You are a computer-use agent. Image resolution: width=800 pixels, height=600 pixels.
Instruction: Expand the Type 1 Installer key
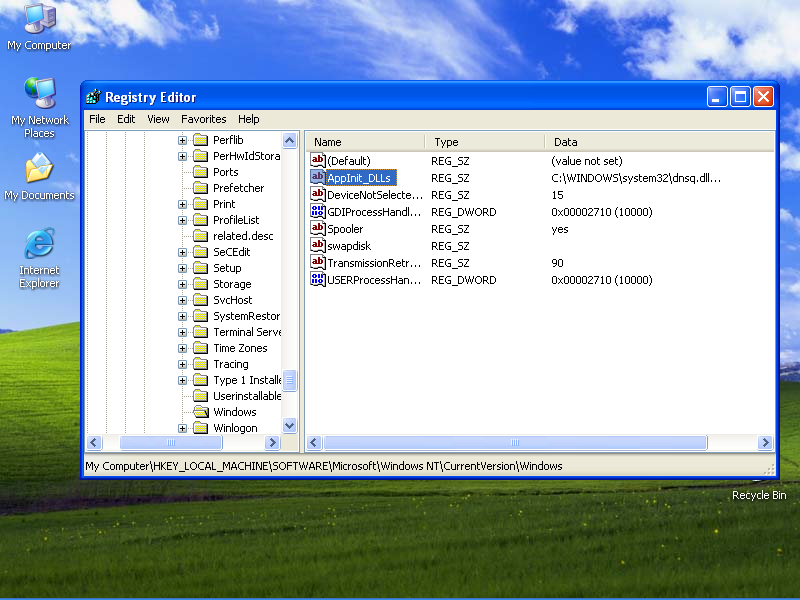pos(182,380)
